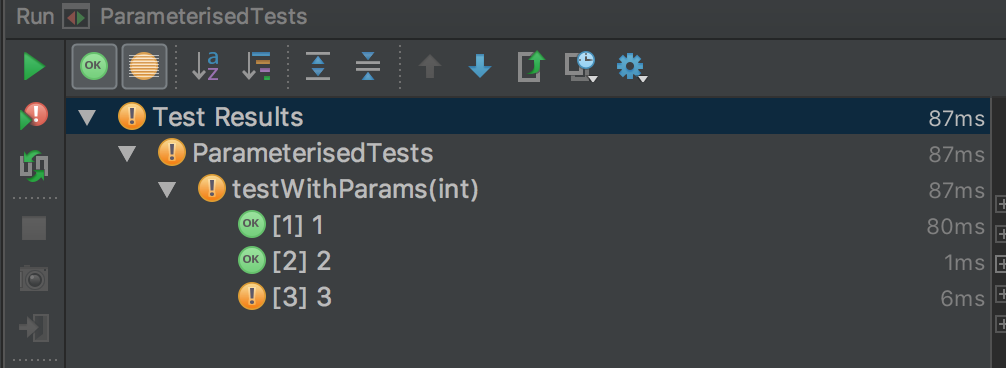Click the OK icon of [1] 1
Image resolution: width=1006 pixels, height=368 pixels.
252,224
